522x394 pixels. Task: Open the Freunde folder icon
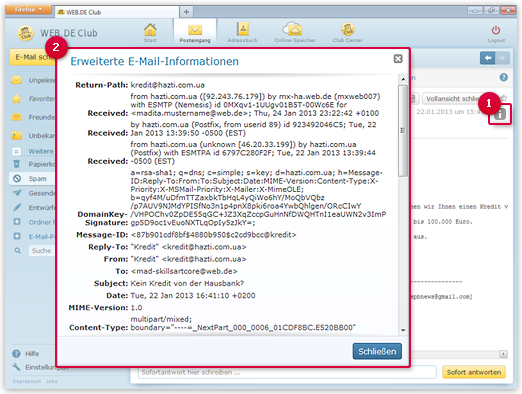pos(17,117)
